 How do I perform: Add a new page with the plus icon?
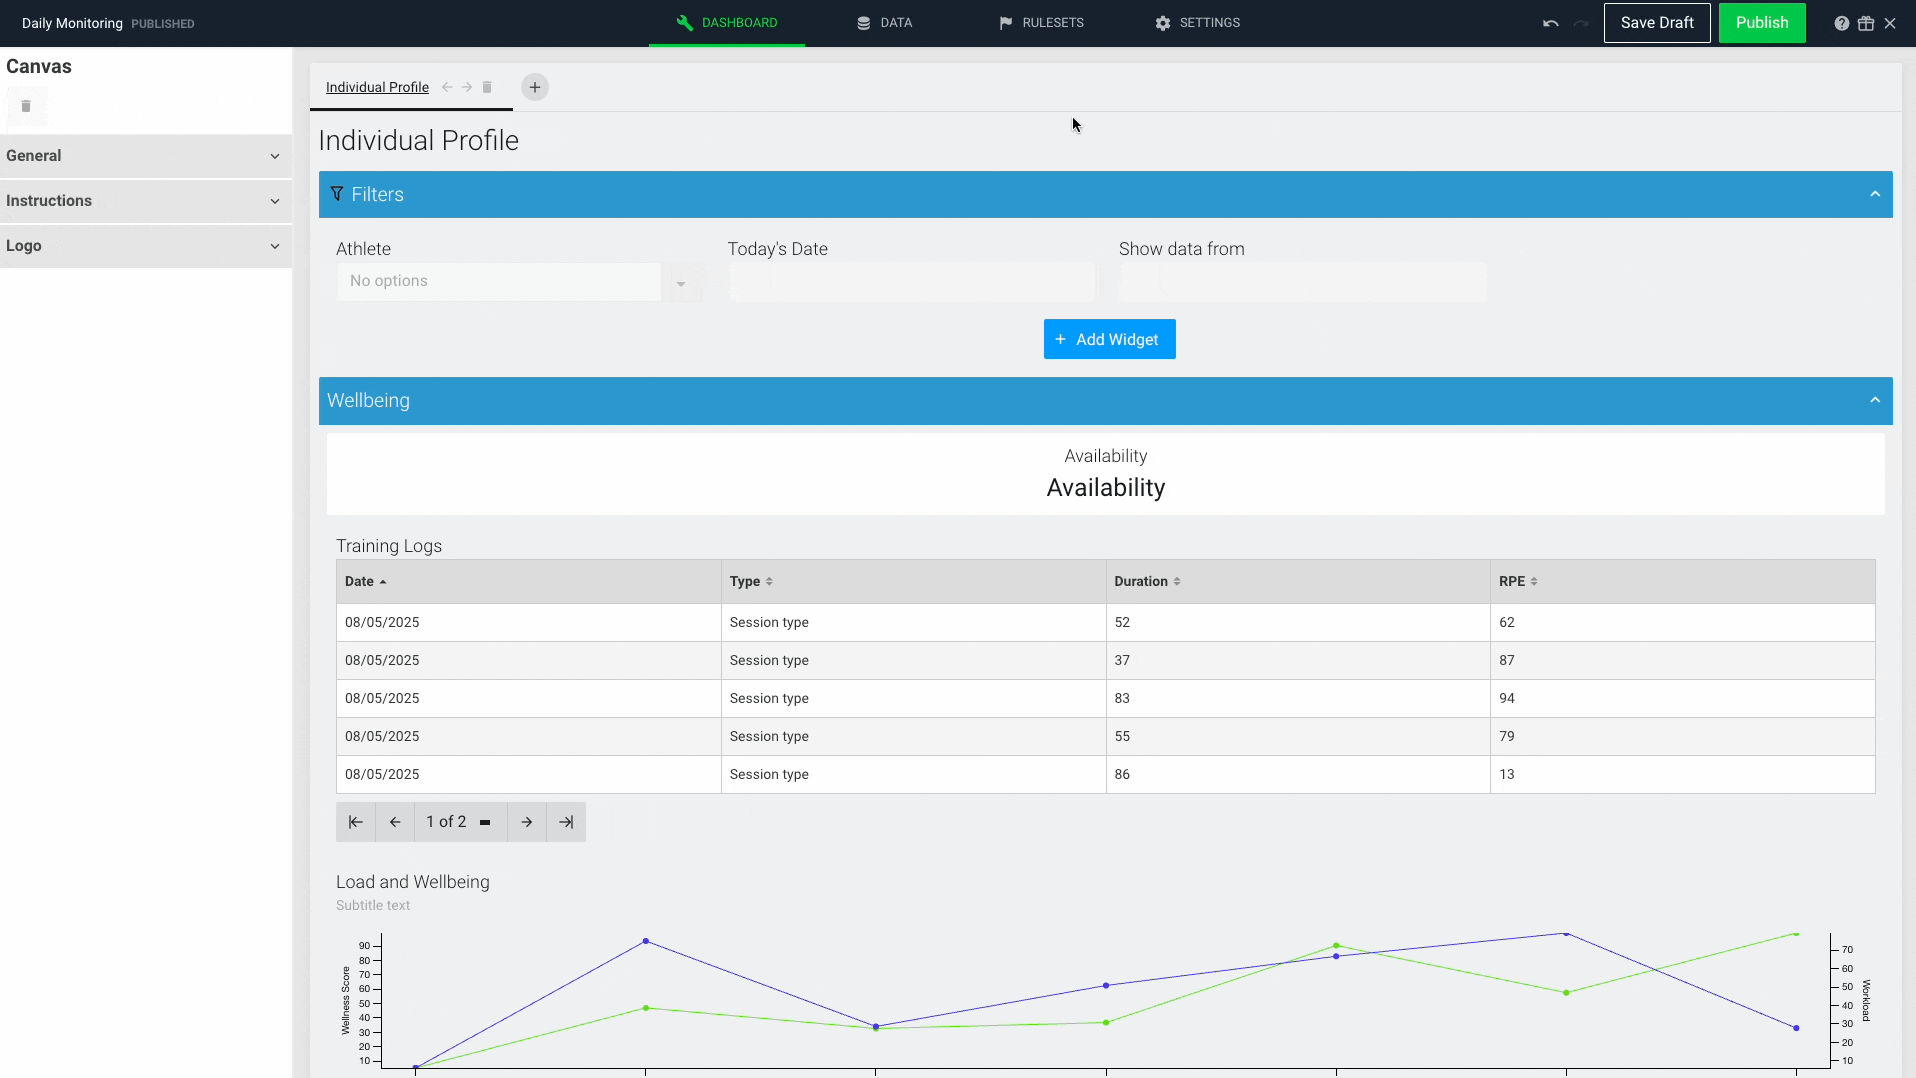[534, 87]
